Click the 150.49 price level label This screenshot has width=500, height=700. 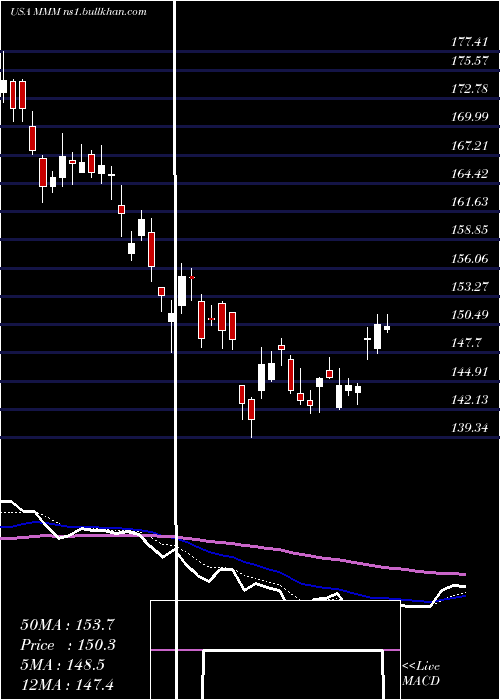click(469, 315)
